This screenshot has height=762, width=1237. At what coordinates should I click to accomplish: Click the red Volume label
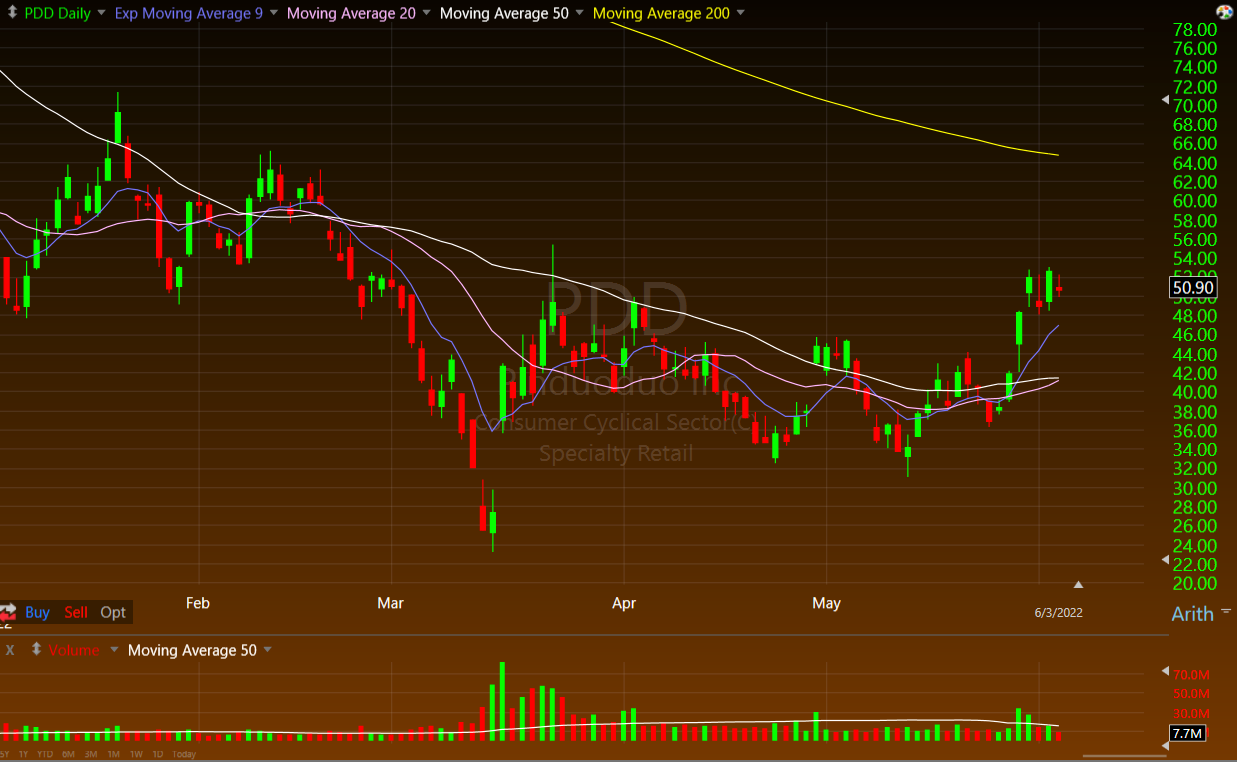[x=74, y=650]
